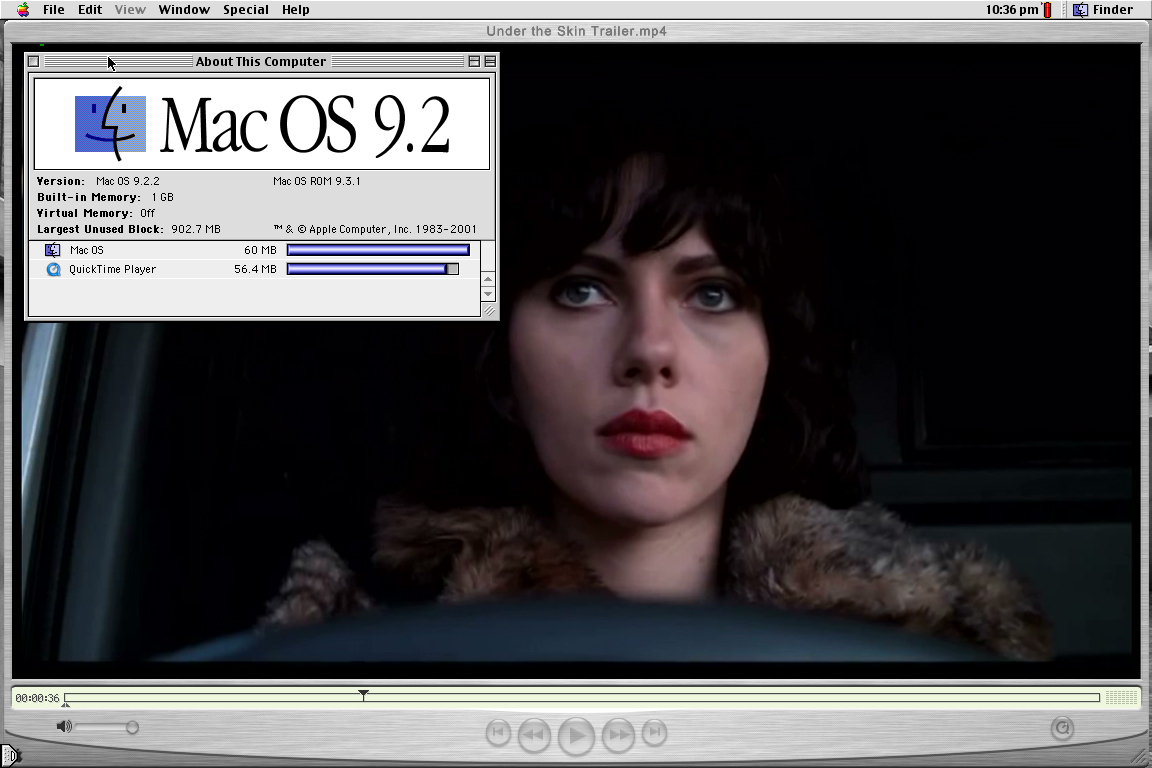Viewport: 1152px width, 768px height.
Task: Zoom the About This Computer window
Action: point(474,62)
